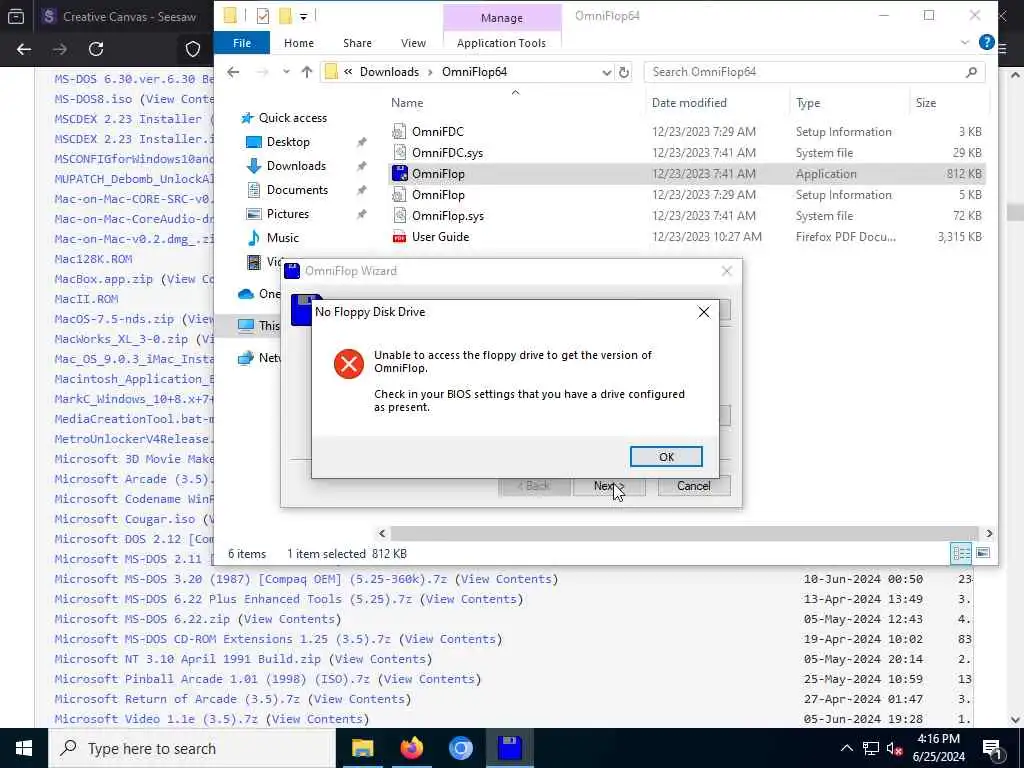Image resolution: width=1024 pixels, height=768 pixels.
Task: Close the OmniFlop Wizard window
Action: [726, 271]
